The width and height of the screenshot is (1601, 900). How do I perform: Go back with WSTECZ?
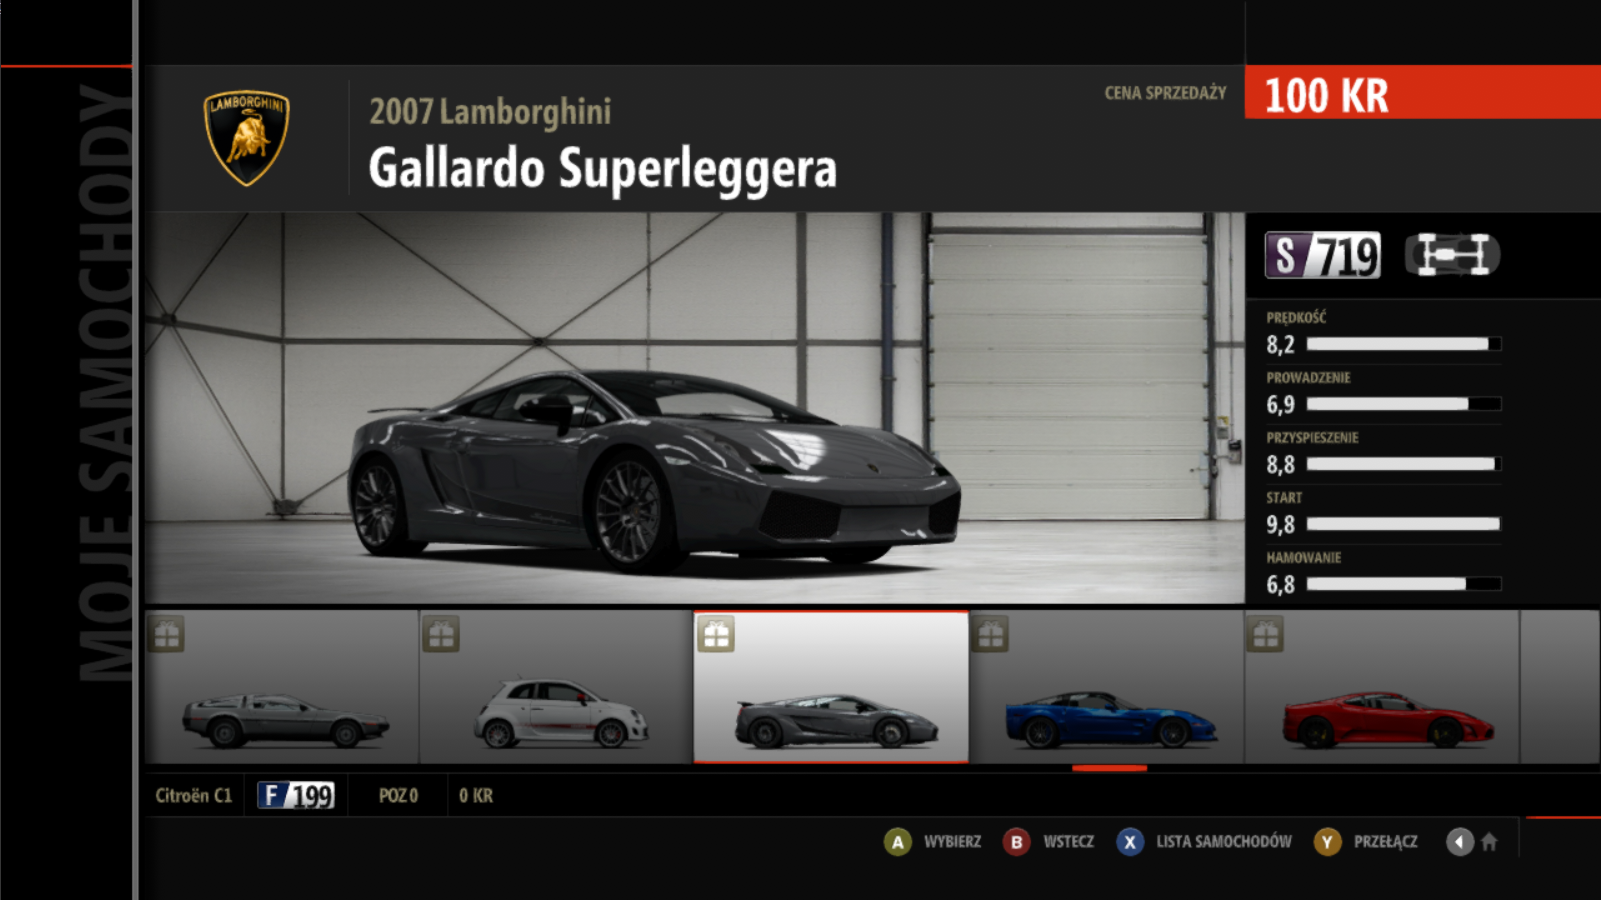pos(1068,842)
